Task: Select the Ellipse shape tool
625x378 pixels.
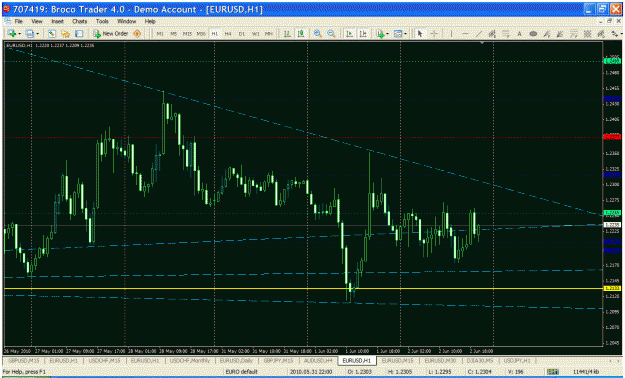Action: tap(533, 34)
